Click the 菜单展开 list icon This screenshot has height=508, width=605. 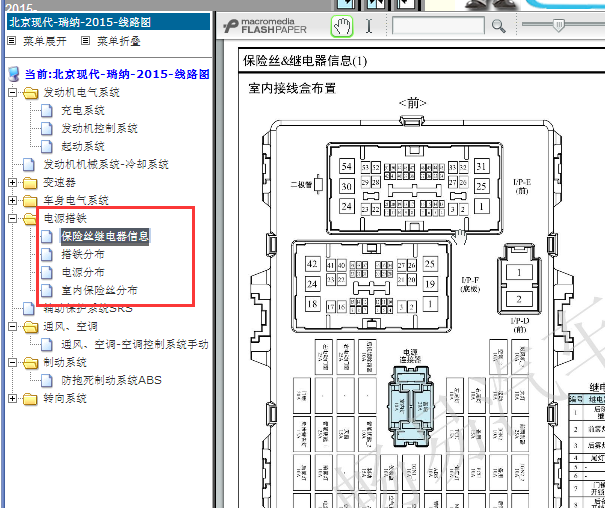(12, 41)
